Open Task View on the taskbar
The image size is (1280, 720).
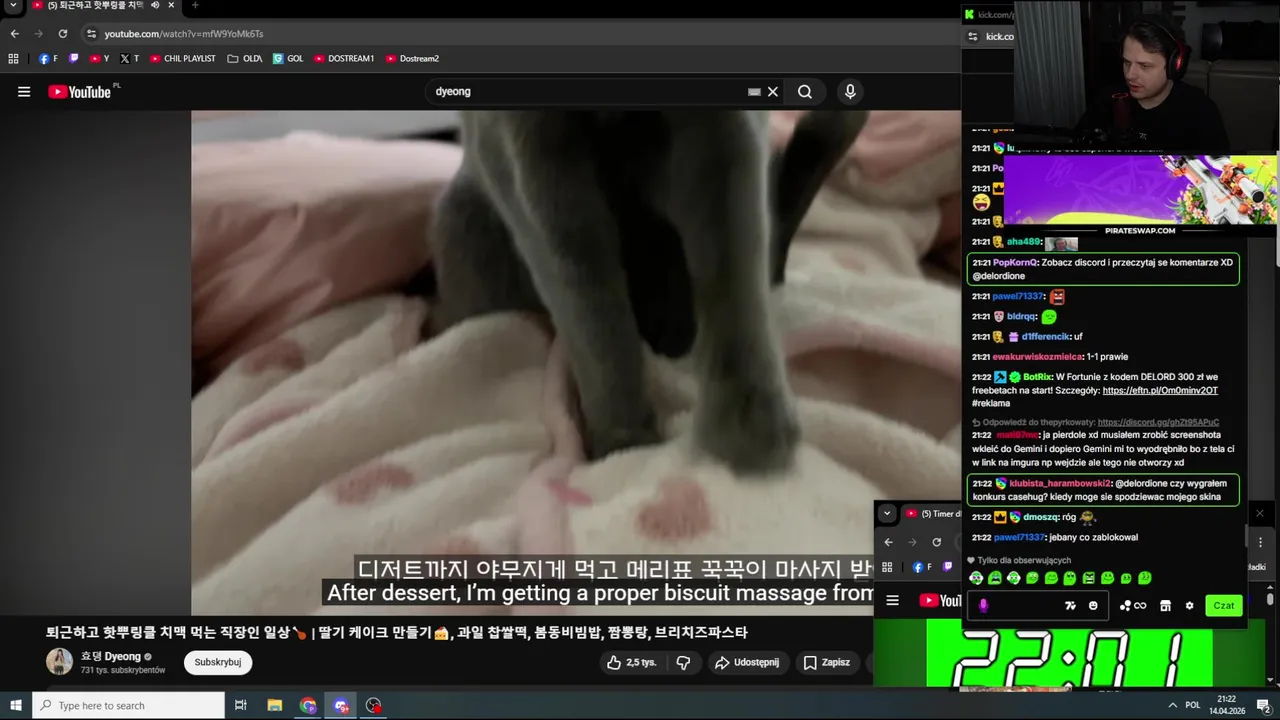[x=241, y=706]
